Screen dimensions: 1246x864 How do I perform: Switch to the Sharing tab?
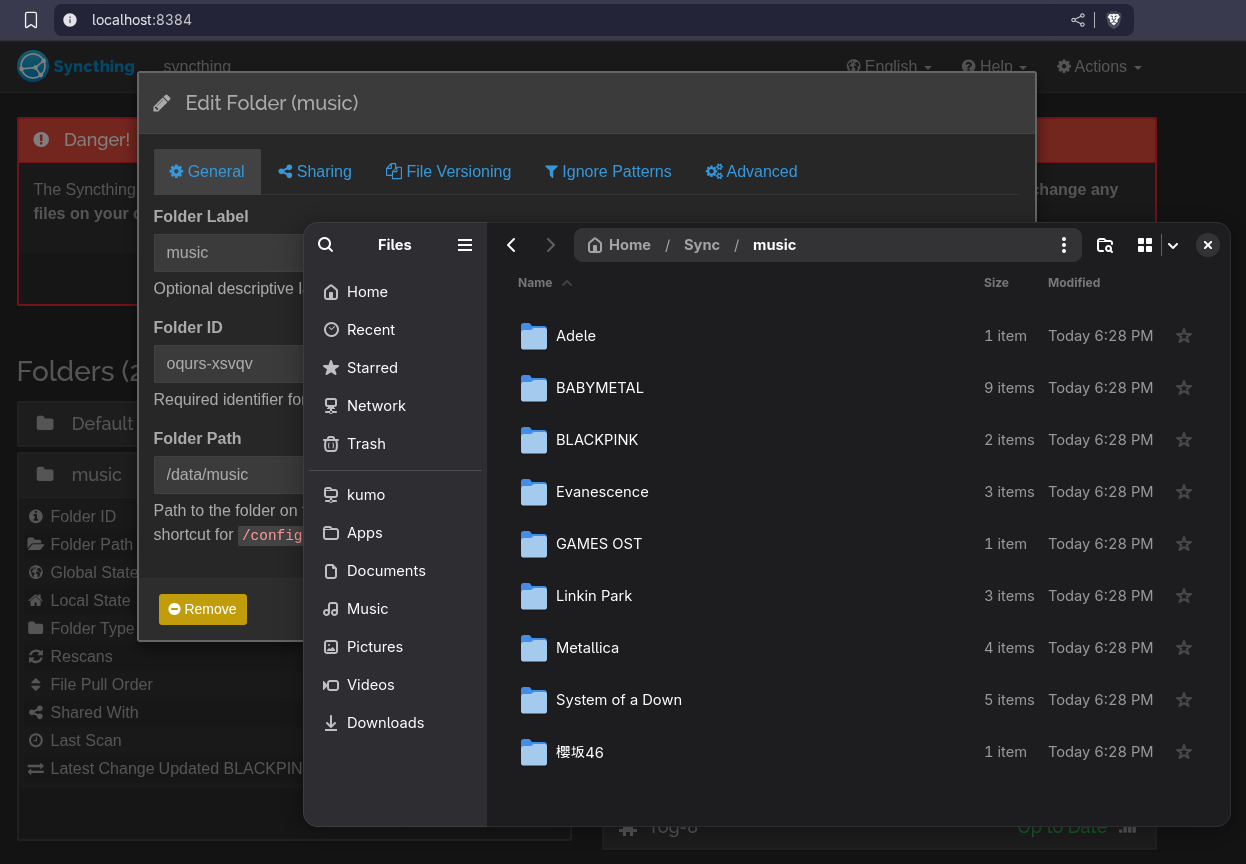point(315,172)
